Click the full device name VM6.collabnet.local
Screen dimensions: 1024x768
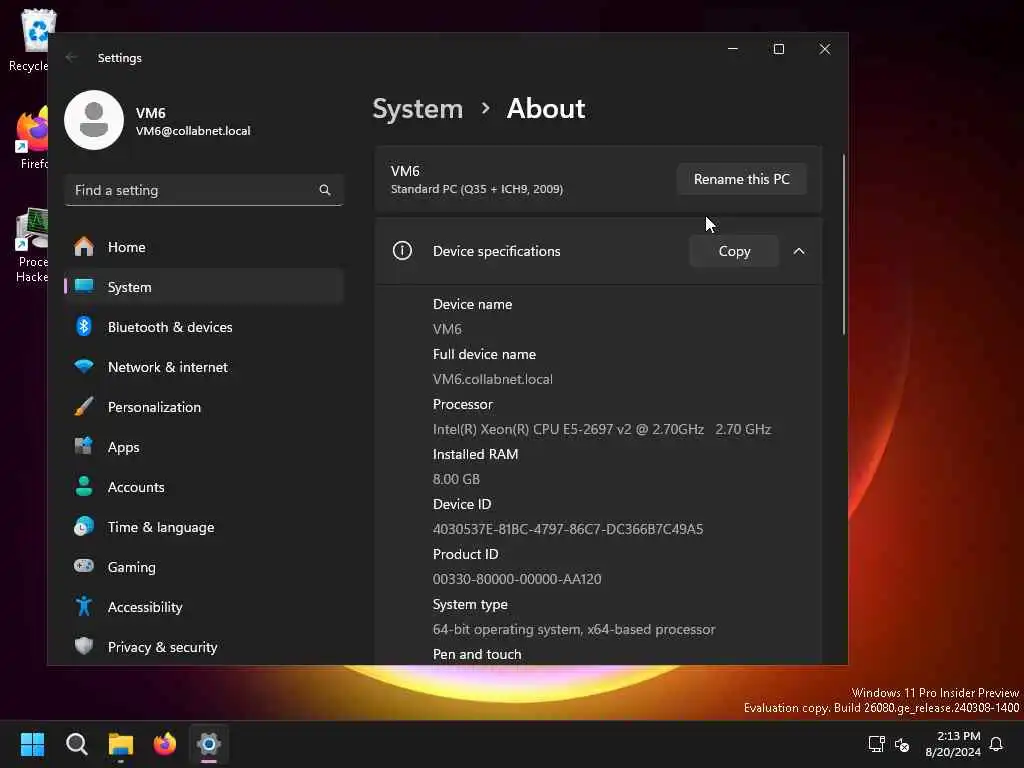(x=492, y=379)
